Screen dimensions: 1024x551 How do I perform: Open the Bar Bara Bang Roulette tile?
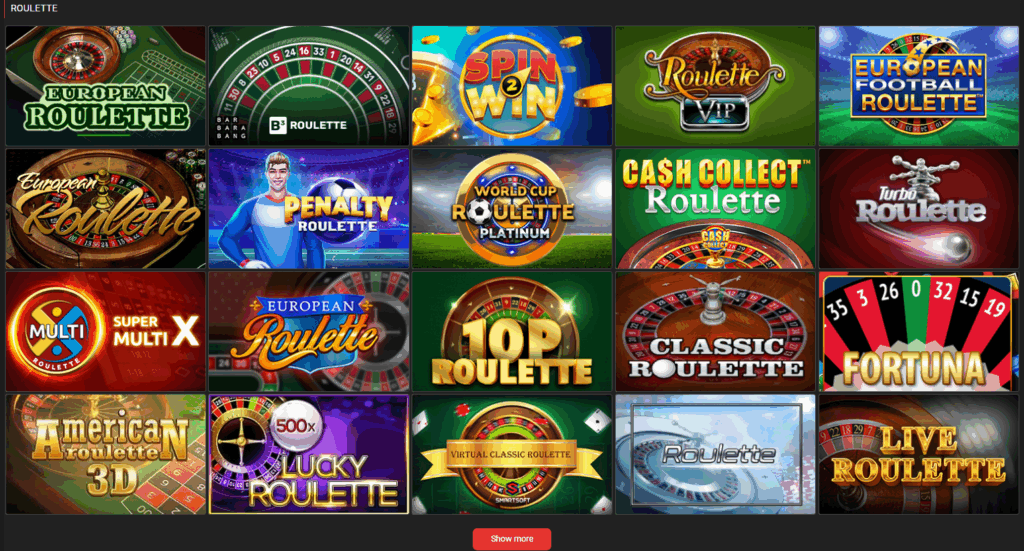click(x=309, y=86)
